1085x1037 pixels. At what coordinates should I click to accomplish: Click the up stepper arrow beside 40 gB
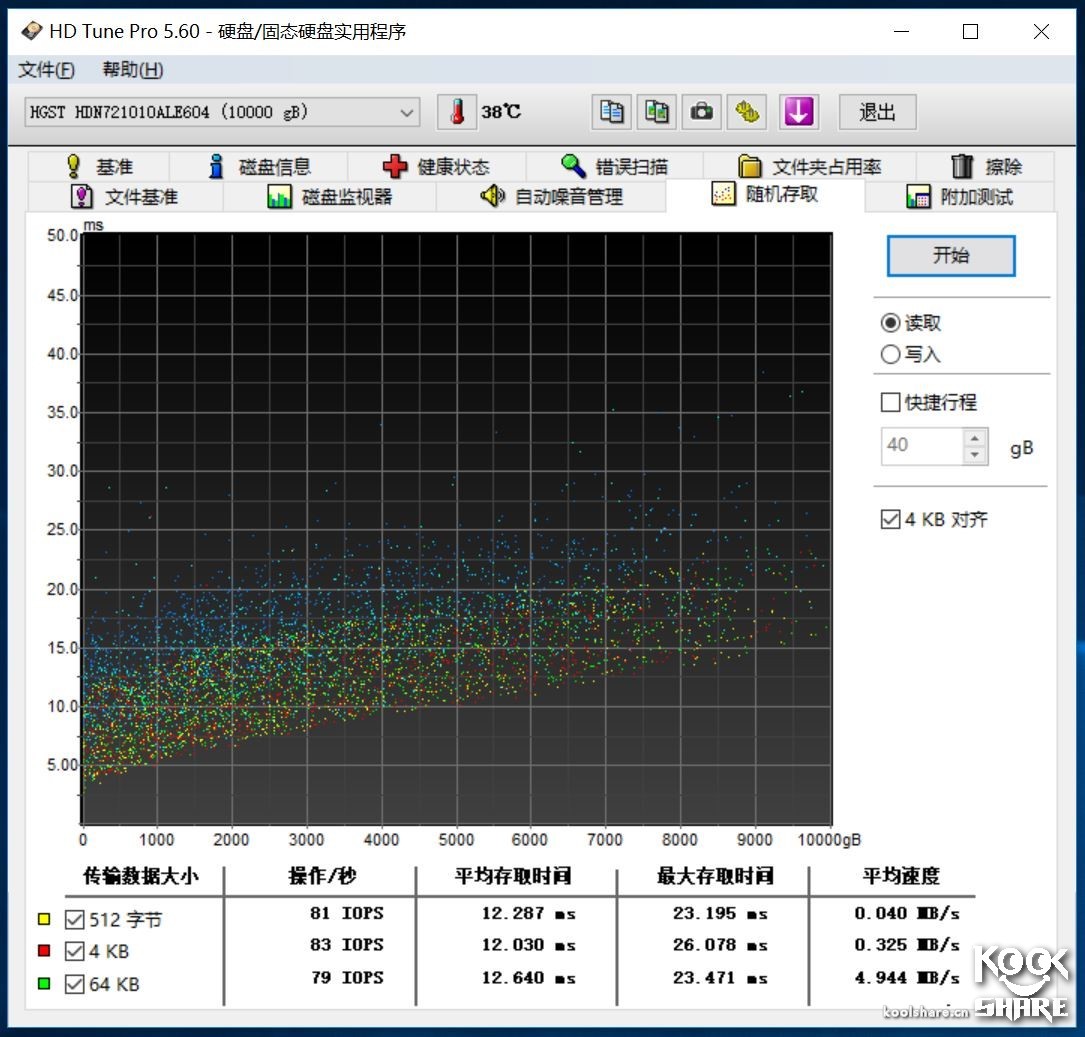pyautogui.click(x=975, y=439)
